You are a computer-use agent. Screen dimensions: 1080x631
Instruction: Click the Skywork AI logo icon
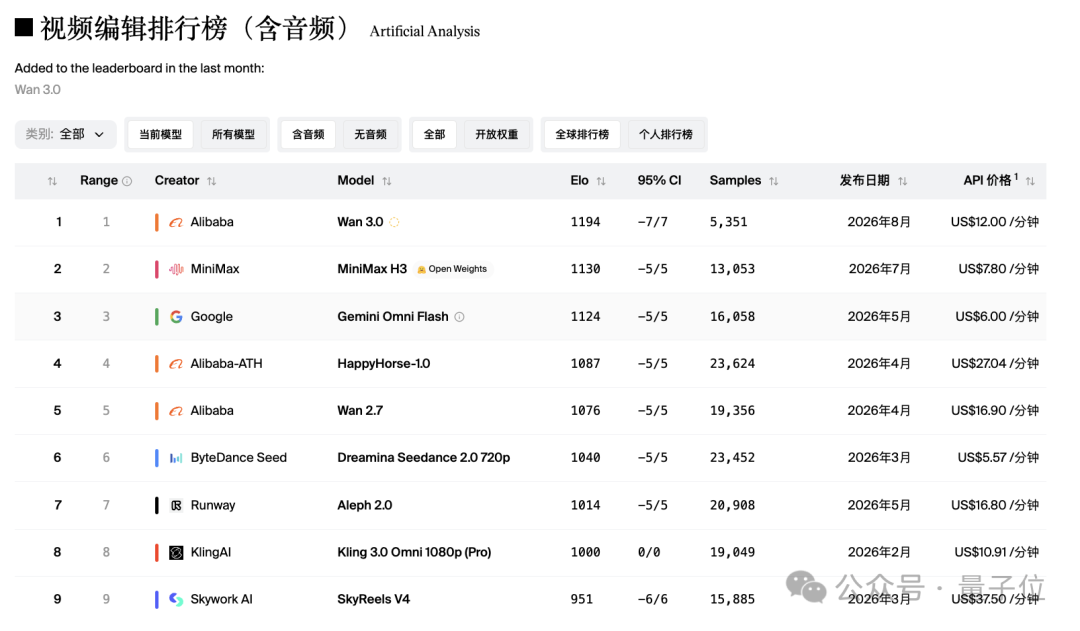(176, 600)
